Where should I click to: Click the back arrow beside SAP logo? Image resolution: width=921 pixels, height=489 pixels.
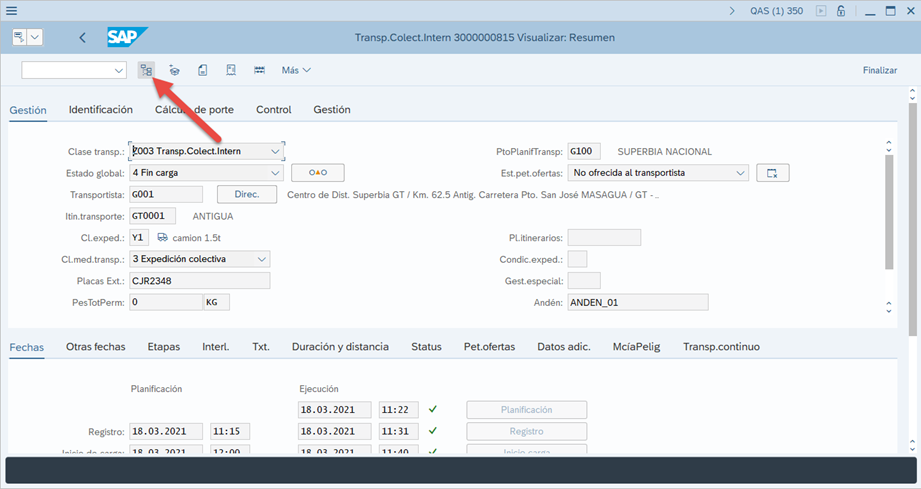[82, 38]
